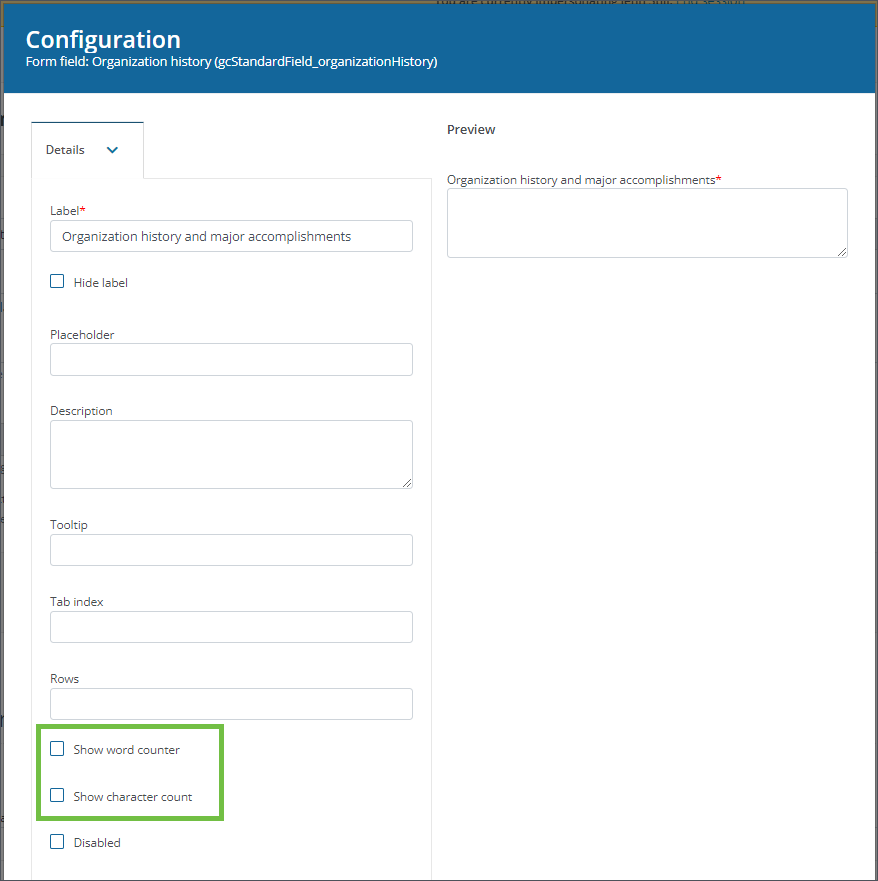Enable the Show word counter checkbox

pyautogui.click(x=58, y=749)
